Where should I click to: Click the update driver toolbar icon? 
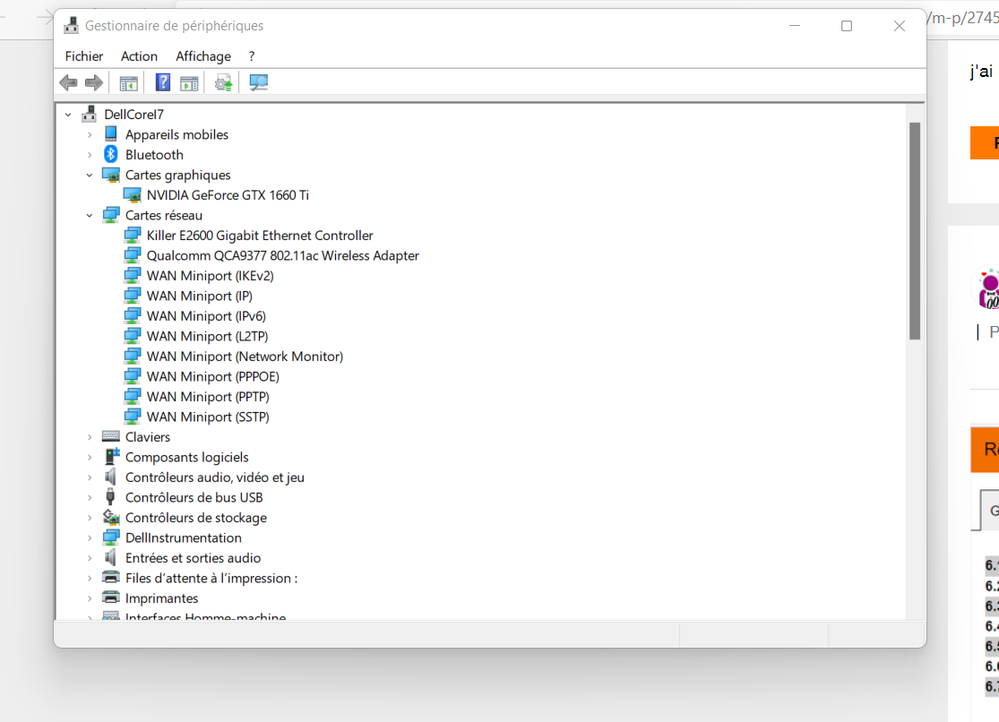tap(224, 83)
